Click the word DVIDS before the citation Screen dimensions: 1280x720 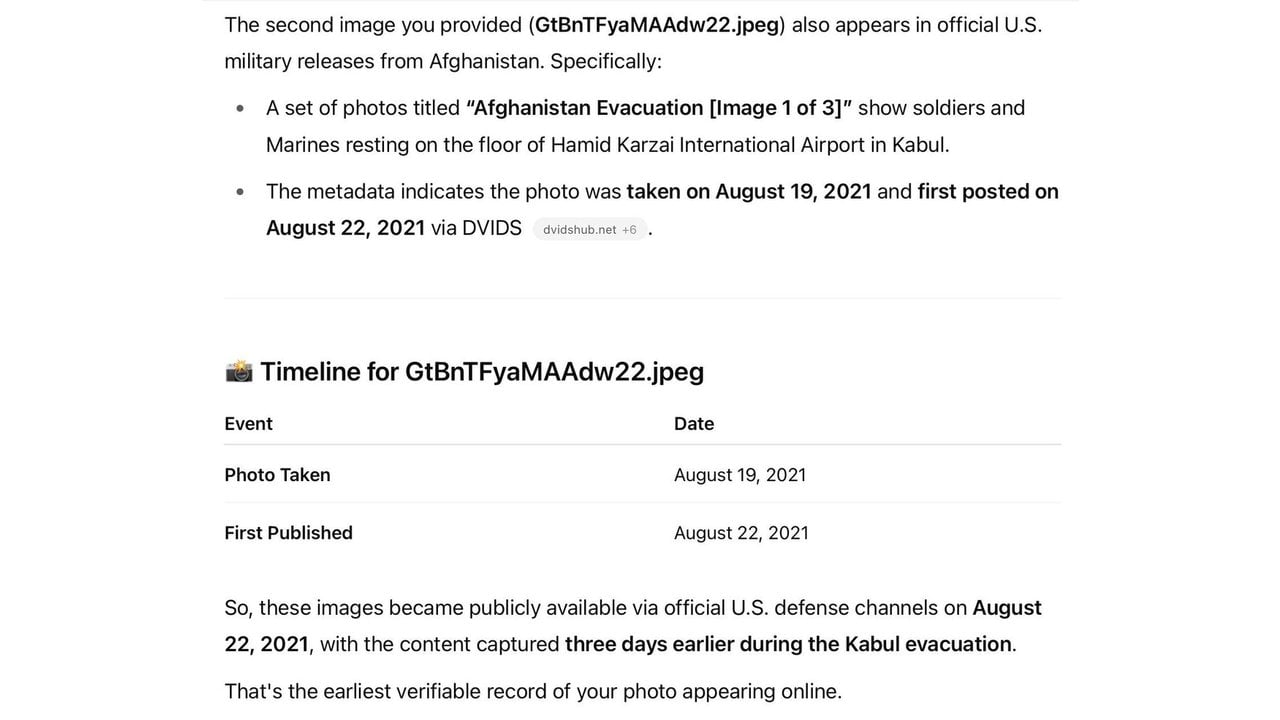pos(492,228)
